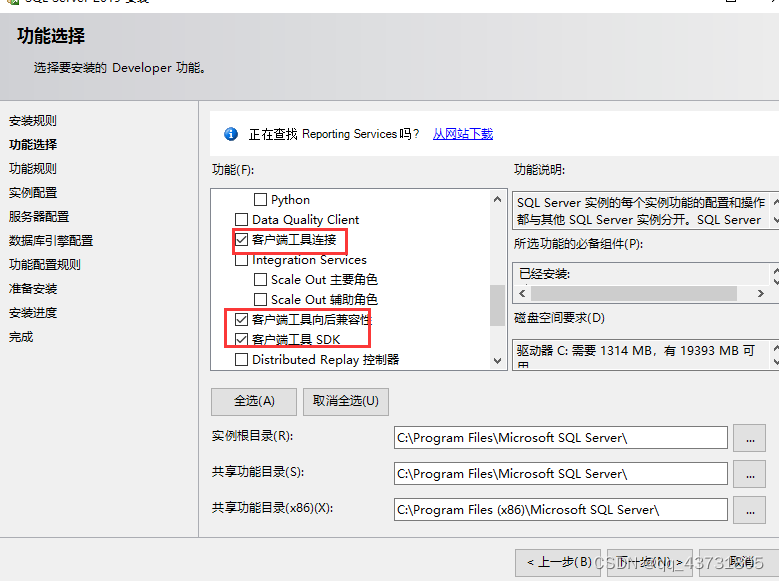The height and width of the screenshot is (581, 779).
Task: Select the 实例配置 step in the sidebar
Action: tap(33, 192)
